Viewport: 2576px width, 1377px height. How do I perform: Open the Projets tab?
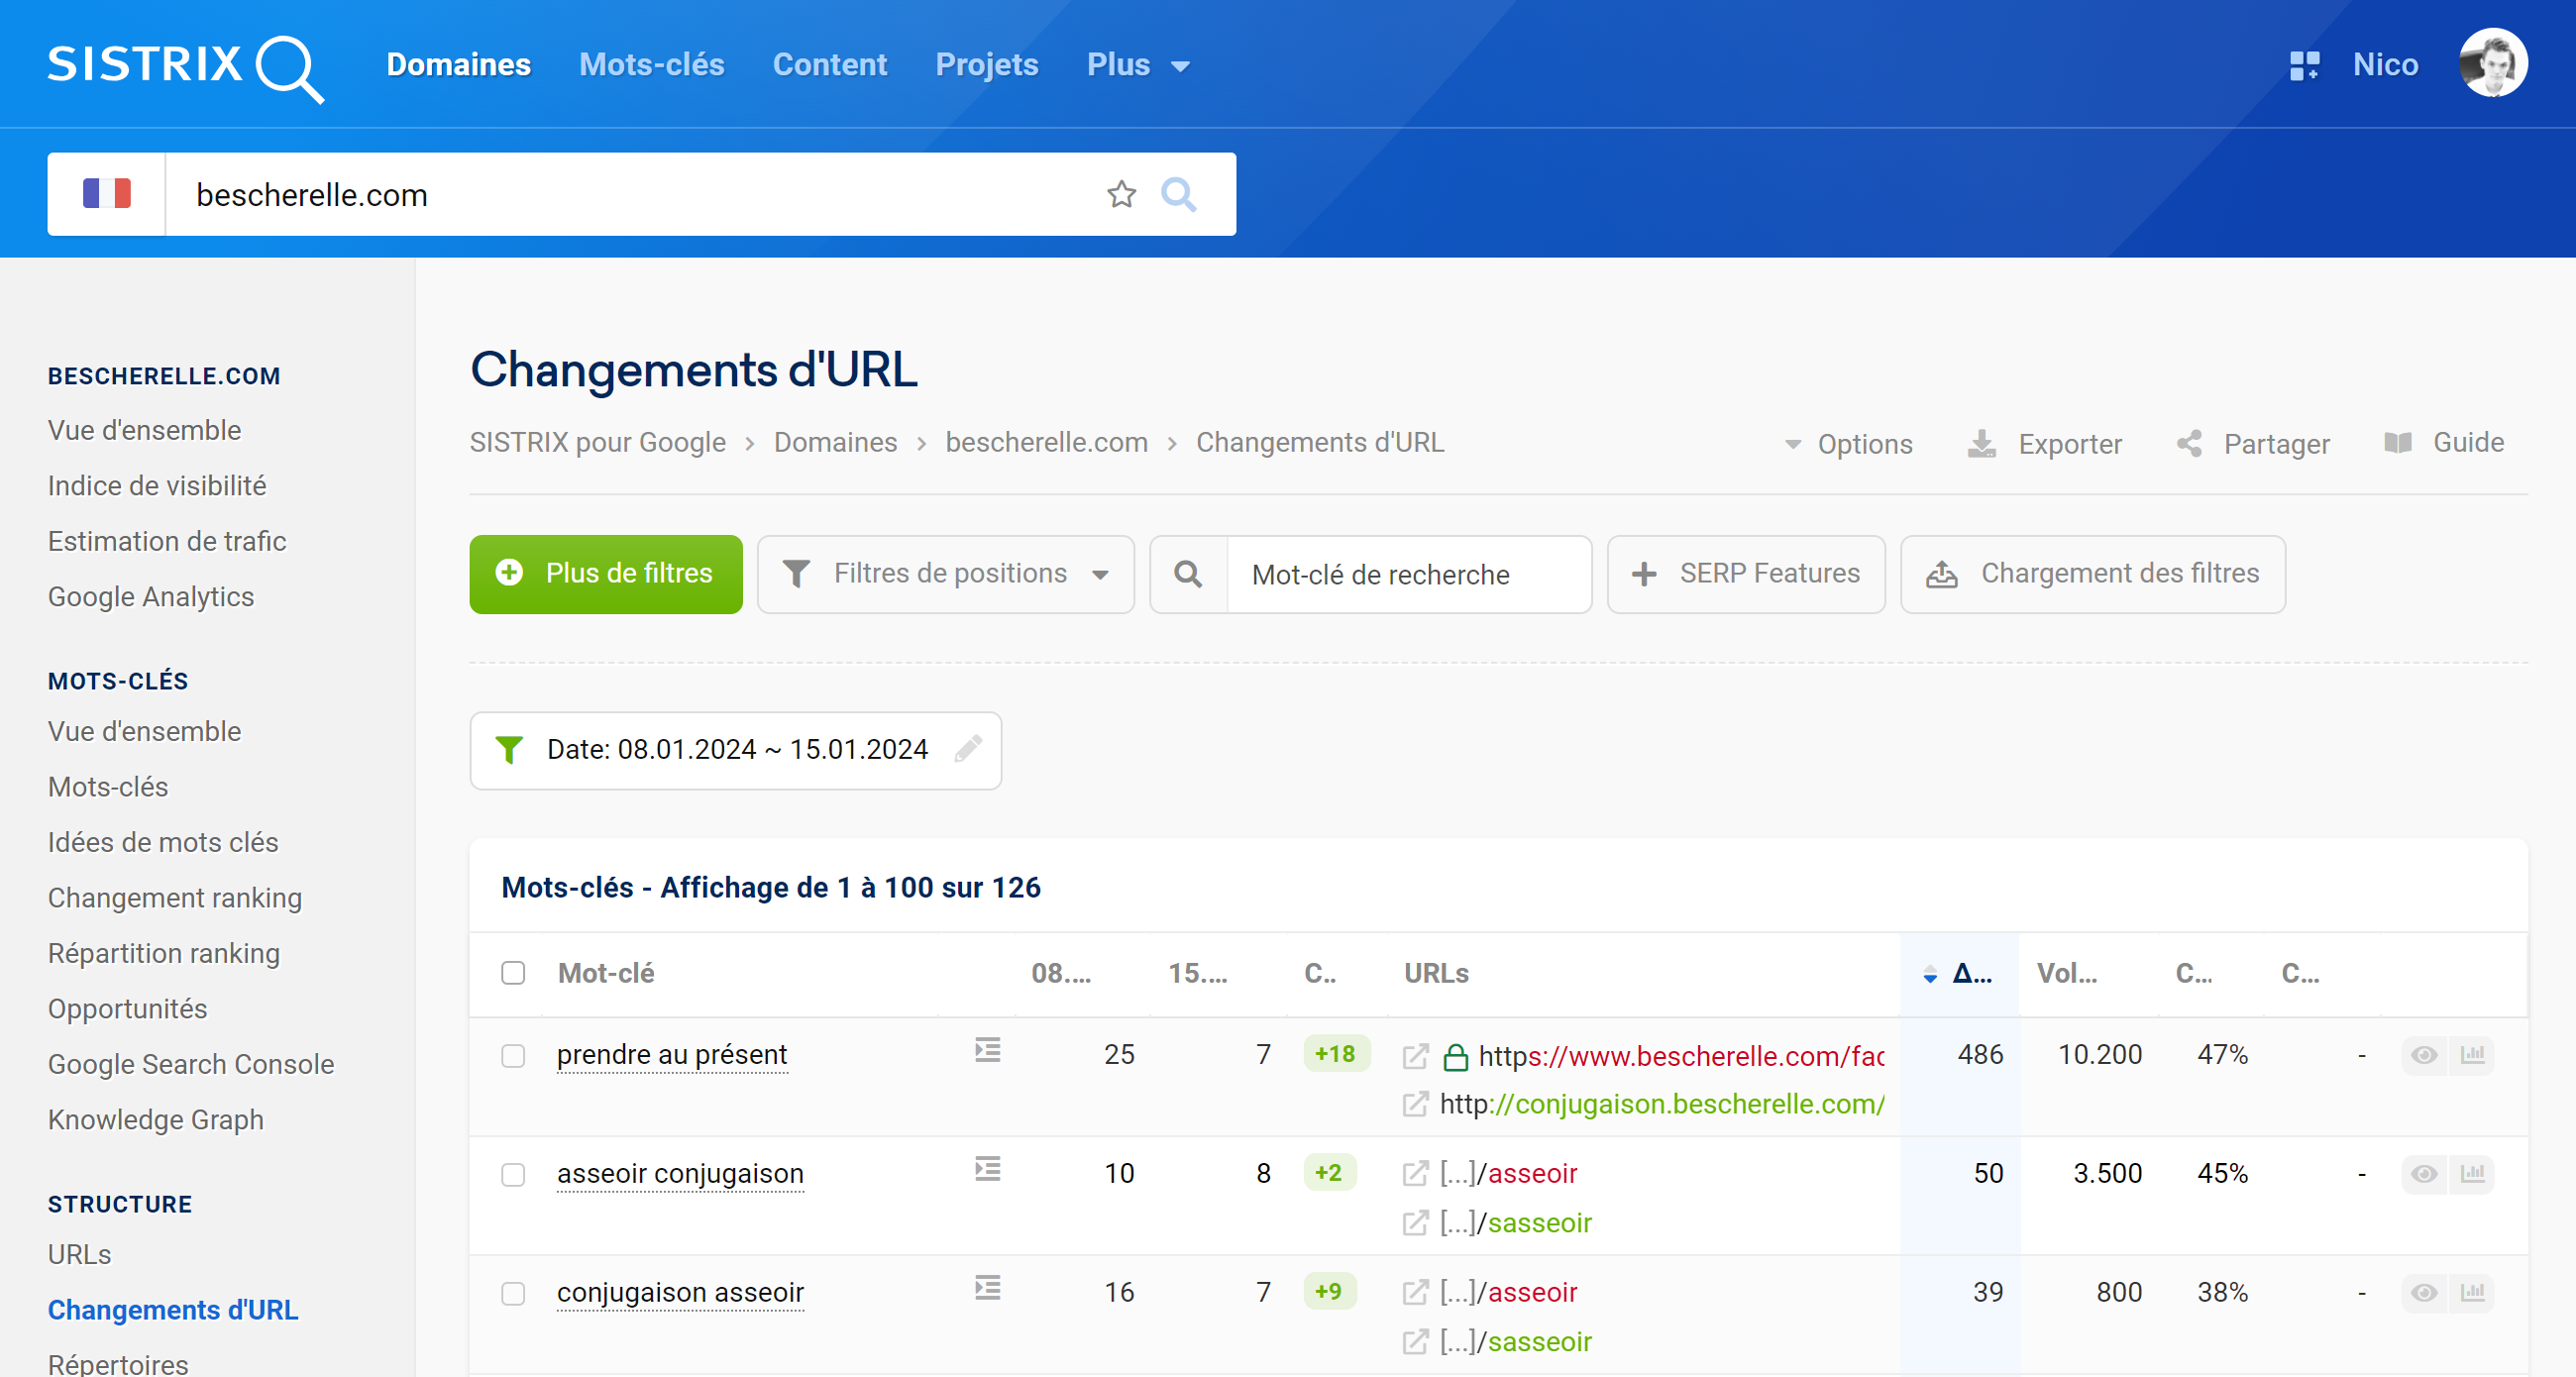(986, 65)
